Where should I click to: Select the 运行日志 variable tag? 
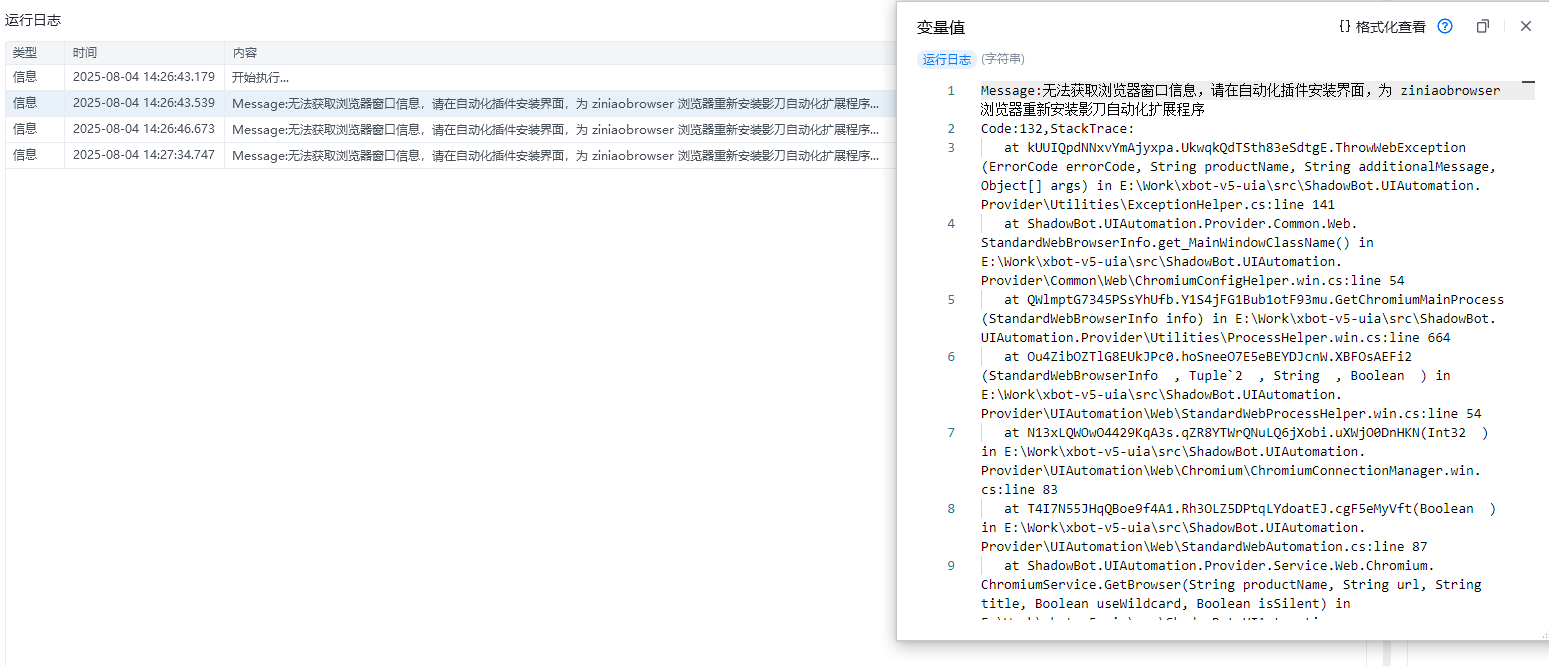tap(946, 60)
